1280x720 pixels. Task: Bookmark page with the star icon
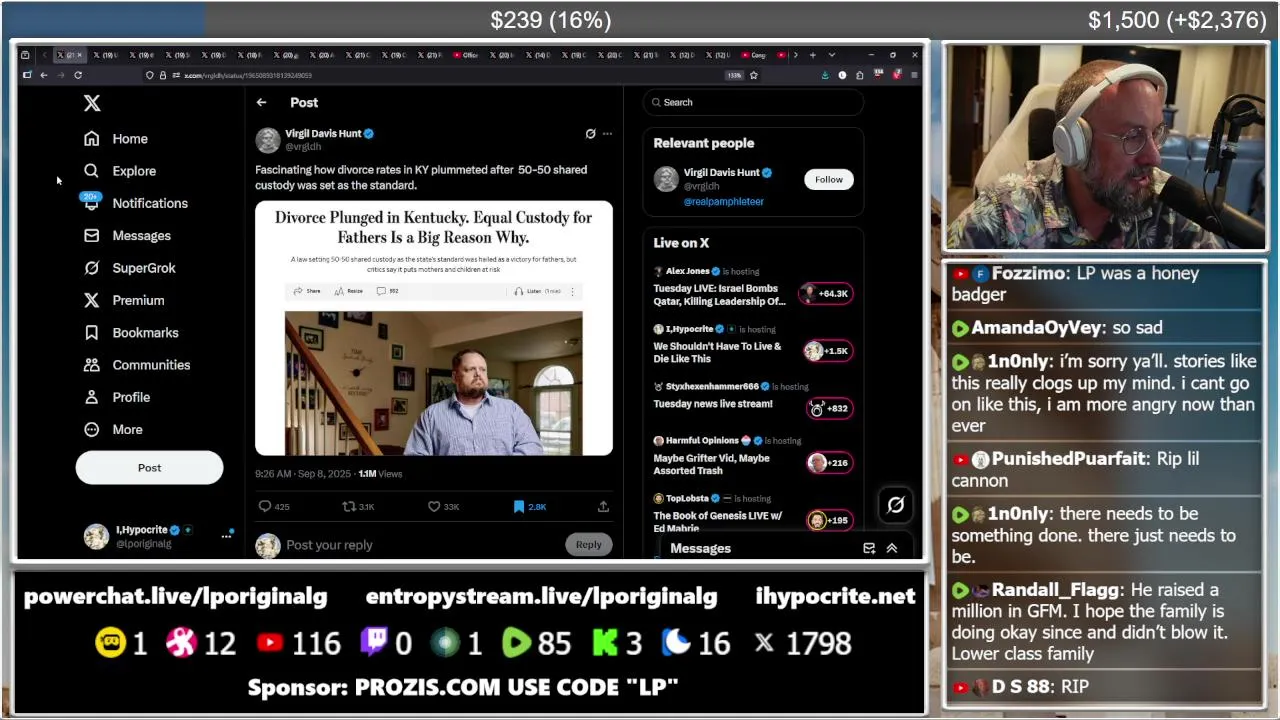tap(754, 75)
